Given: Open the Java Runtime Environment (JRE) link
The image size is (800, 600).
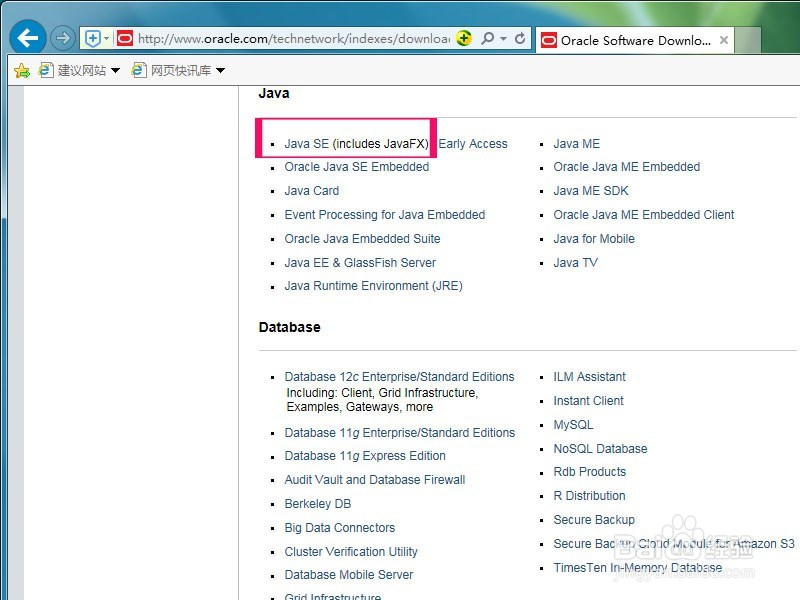Looking at the screenshot, I should [x=373, y=286].
